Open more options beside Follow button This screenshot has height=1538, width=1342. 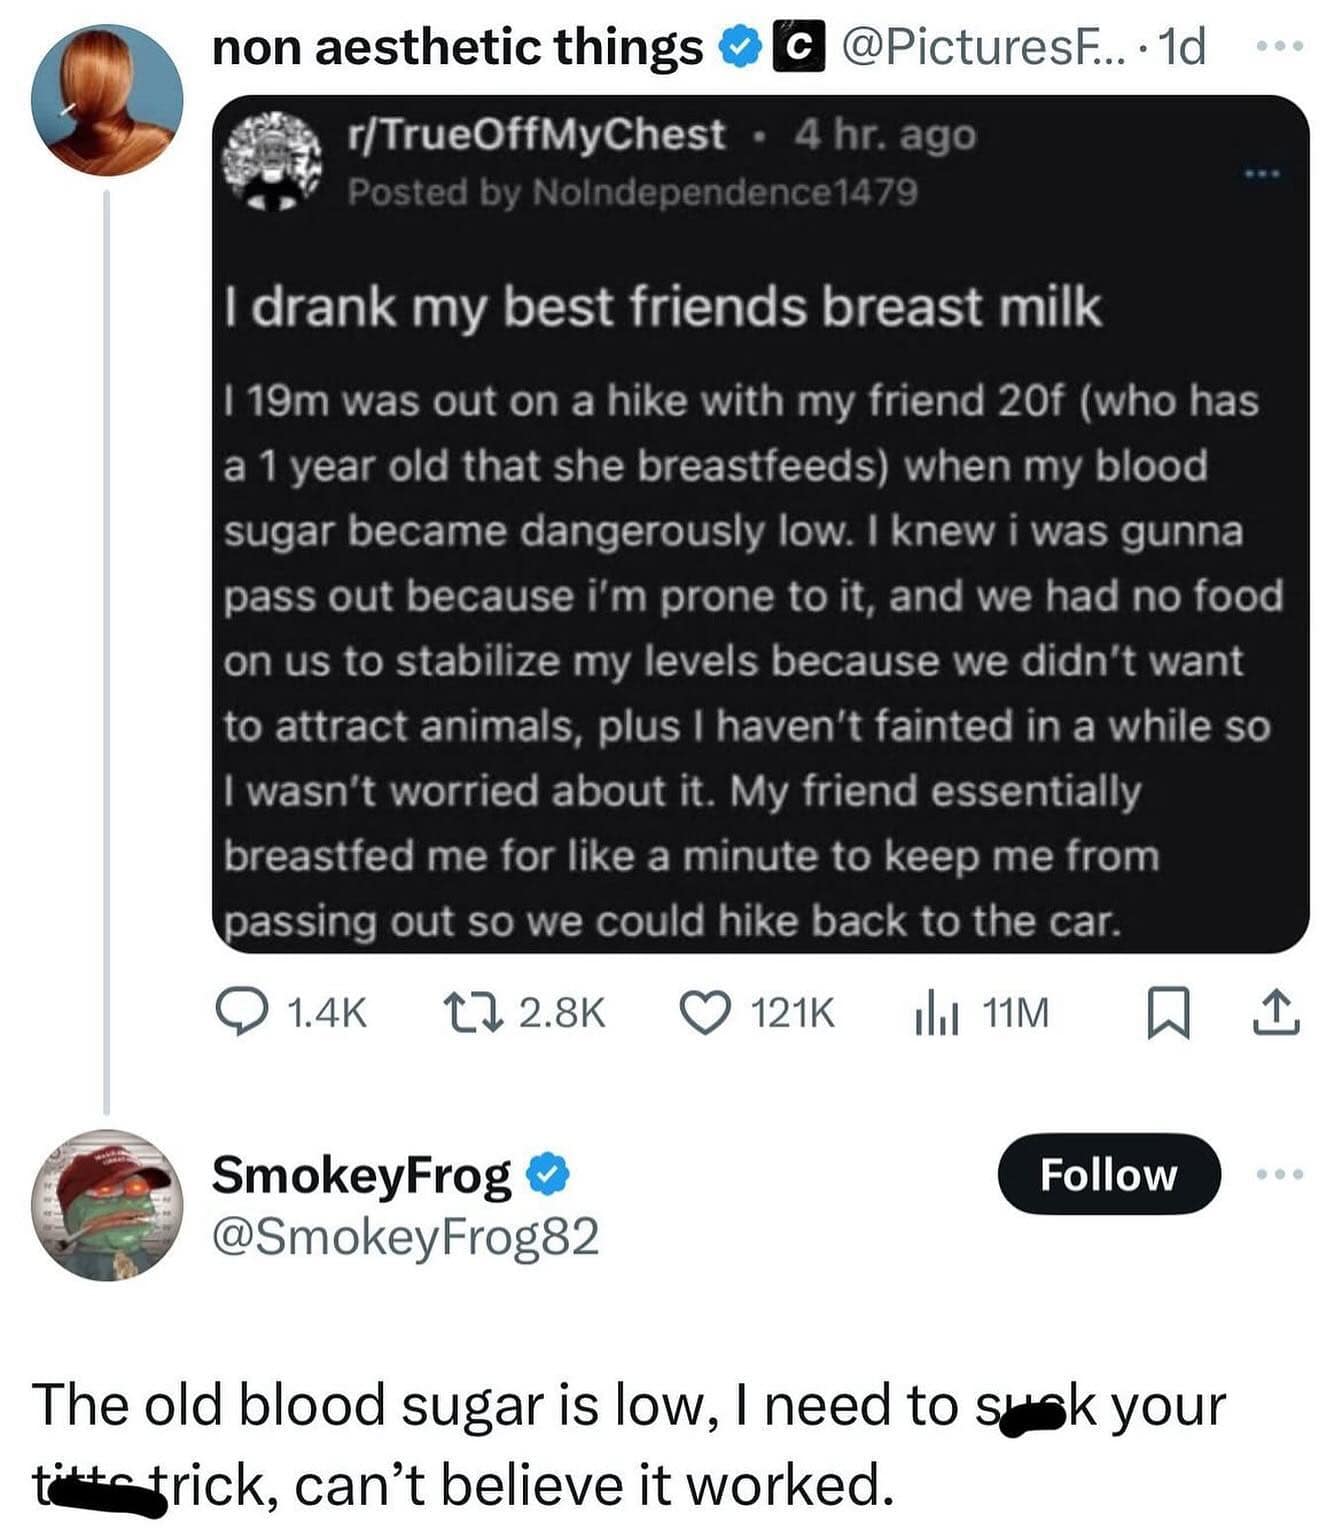[1280, 1174]
